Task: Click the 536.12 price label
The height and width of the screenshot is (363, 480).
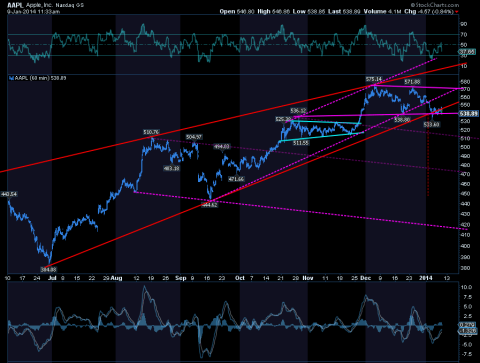Action: [x=298, y=111]
